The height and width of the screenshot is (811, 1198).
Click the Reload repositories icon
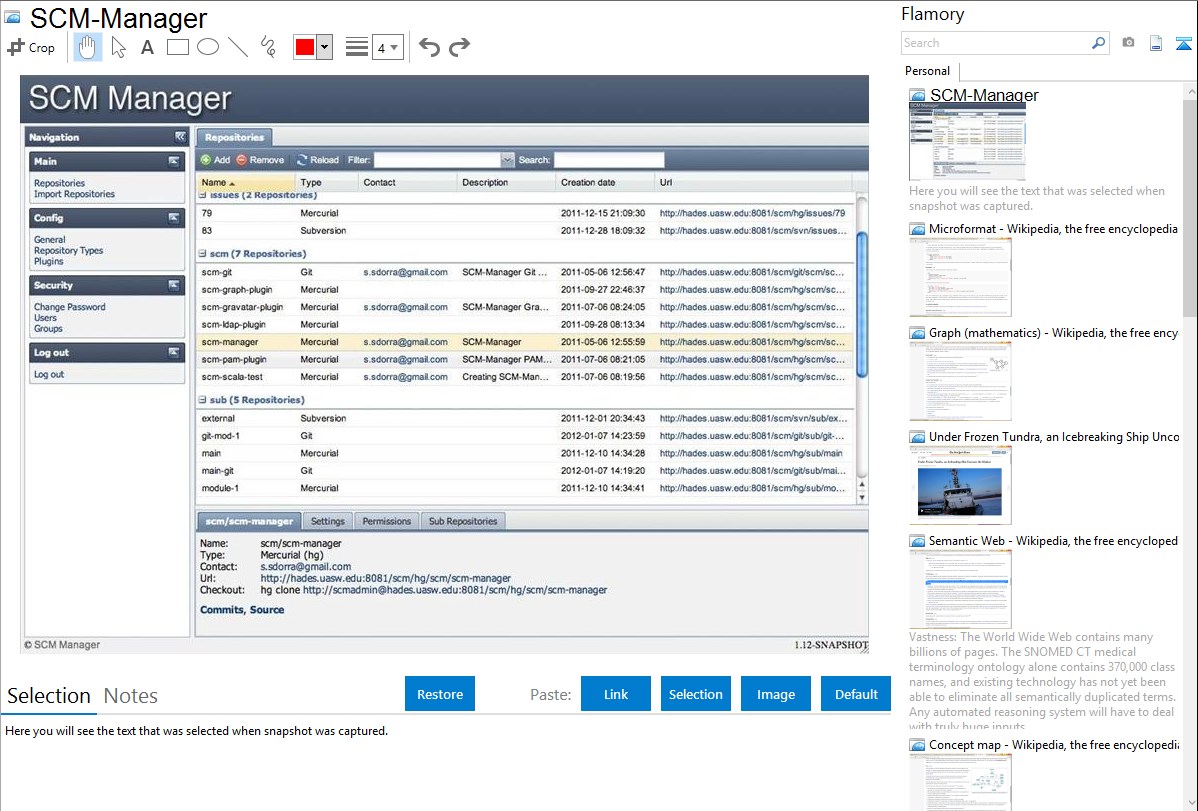tap(302, 160)
